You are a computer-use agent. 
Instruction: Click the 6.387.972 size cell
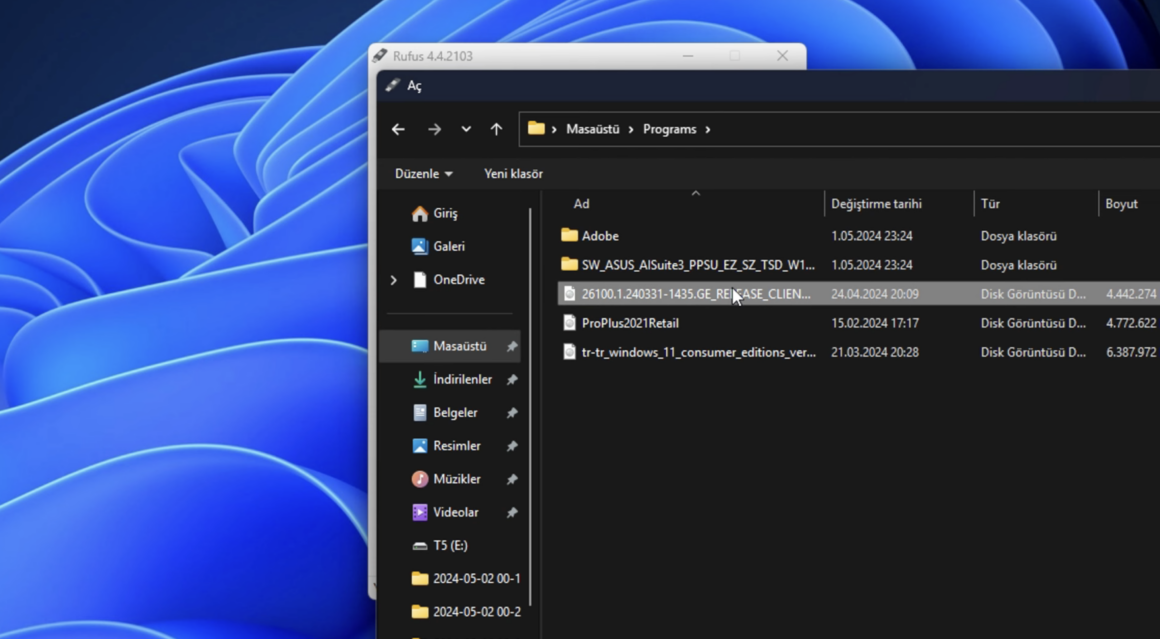1130,353
